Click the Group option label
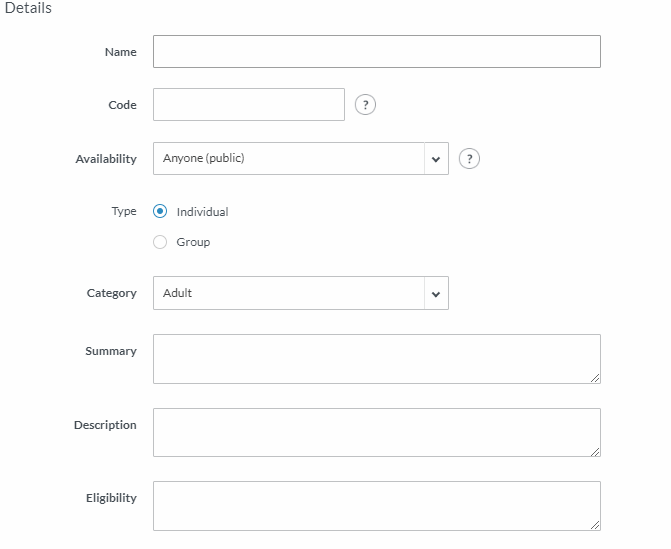Viewport: 671px width, 549px height. (x=193, y=242)
